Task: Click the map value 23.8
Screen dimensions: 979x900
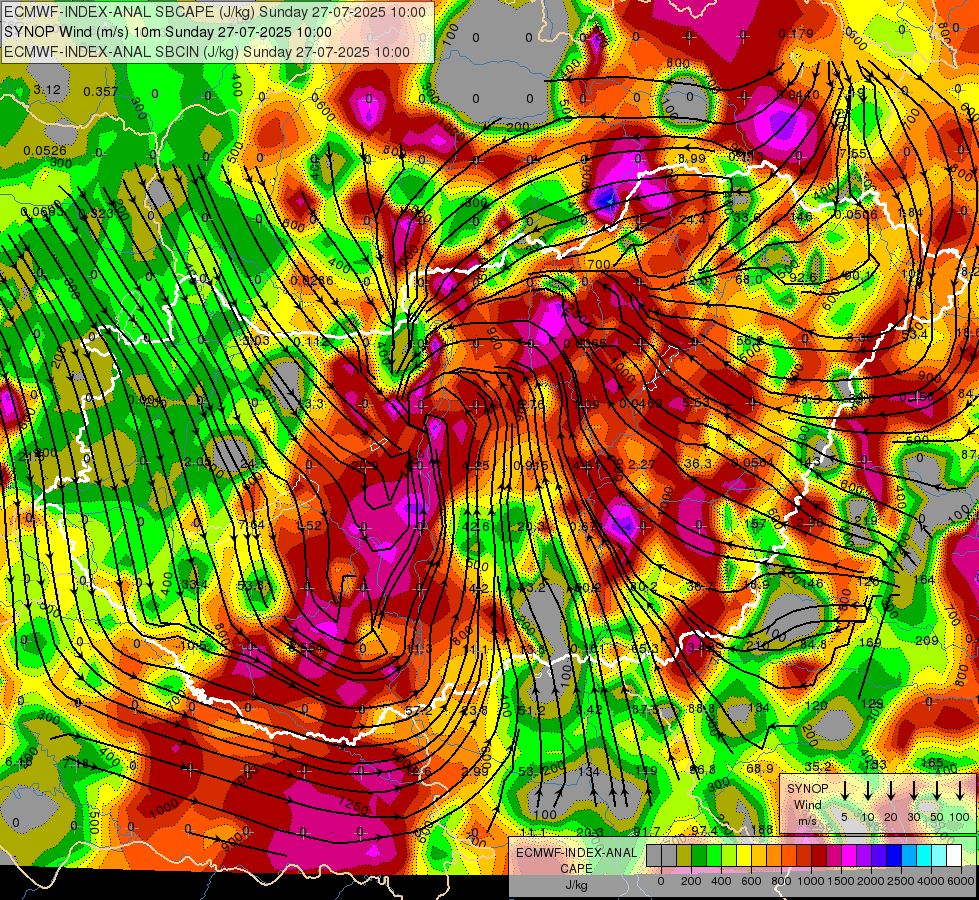Action: (475, 711)
